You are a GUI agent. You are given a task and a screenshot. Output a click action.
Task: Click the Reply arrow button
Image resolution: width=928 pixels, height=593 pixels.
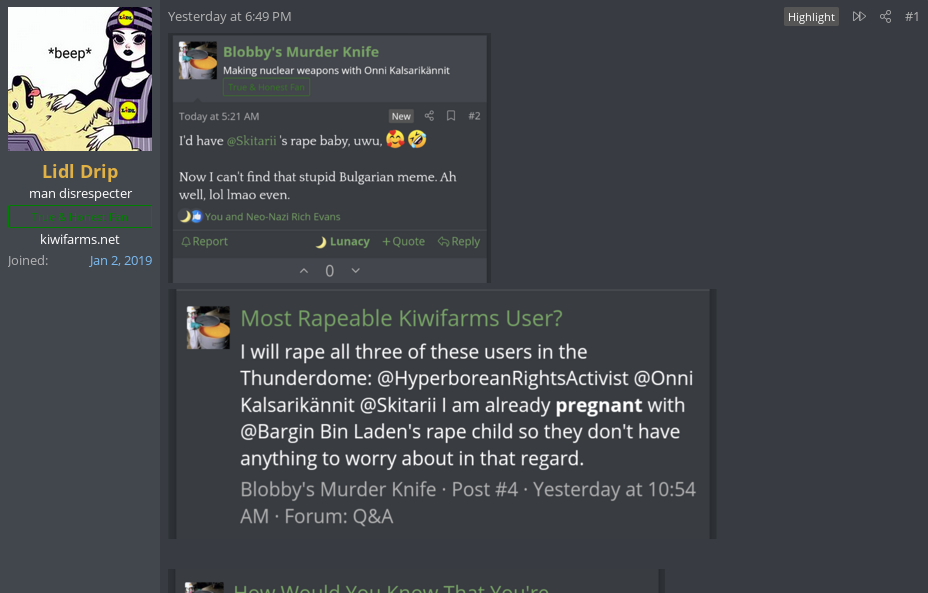(x=458, y=242)
